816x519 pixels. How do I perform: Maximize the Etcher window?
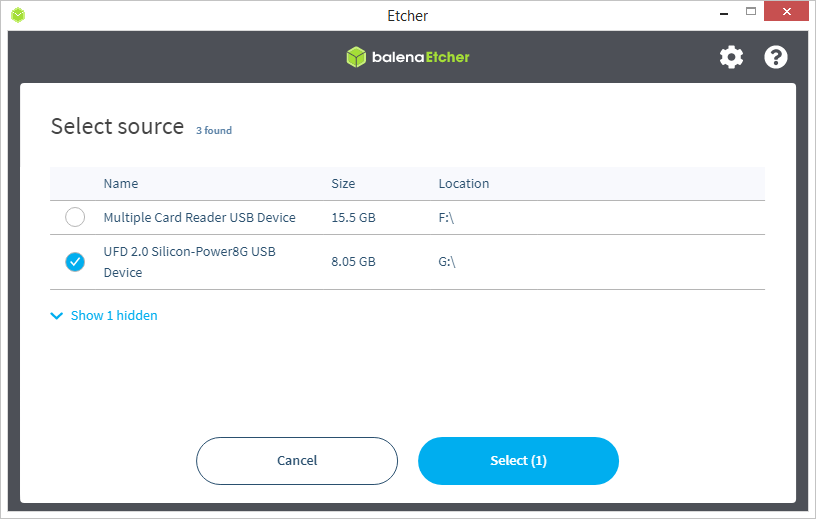(x=750, y=14)
